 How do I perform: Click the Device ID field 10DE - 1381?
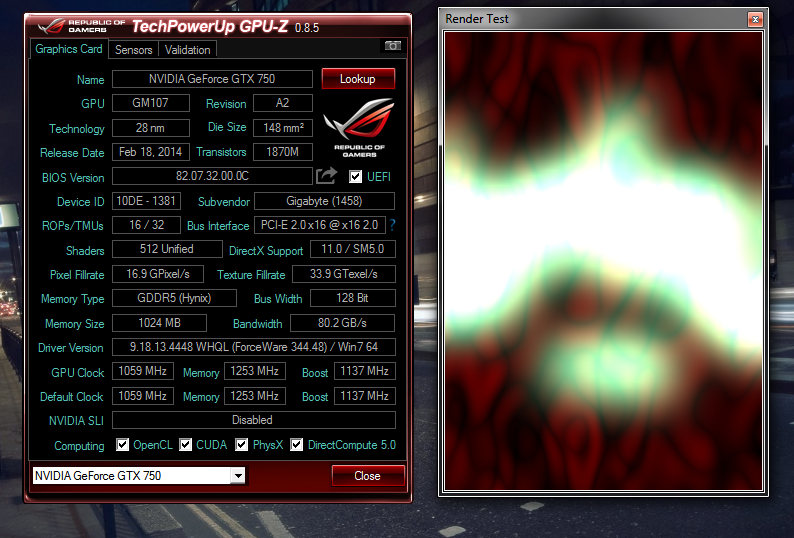[146, 201]
